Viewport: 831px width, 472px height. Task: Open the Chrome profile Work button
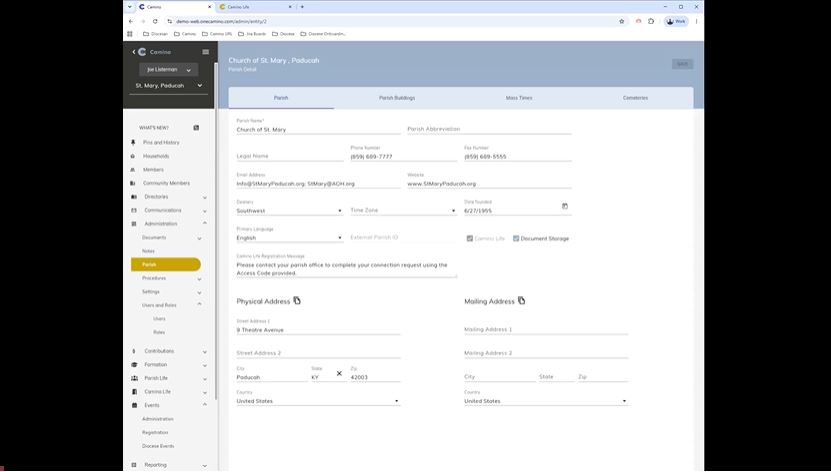676,21
